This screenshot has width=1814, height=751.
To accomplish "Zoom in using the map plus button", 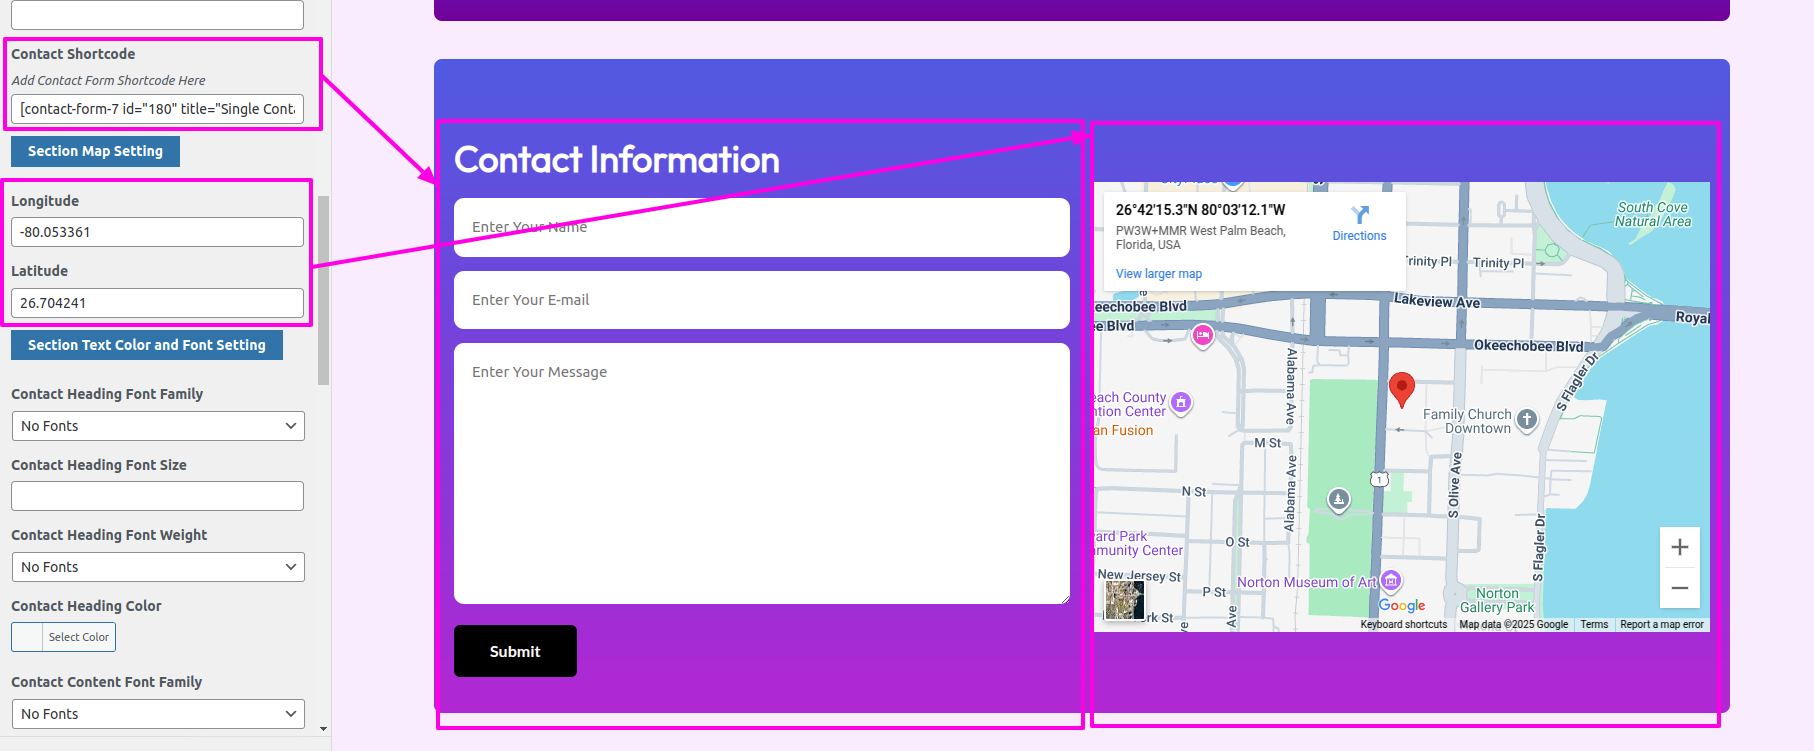I will [1679, 547].
